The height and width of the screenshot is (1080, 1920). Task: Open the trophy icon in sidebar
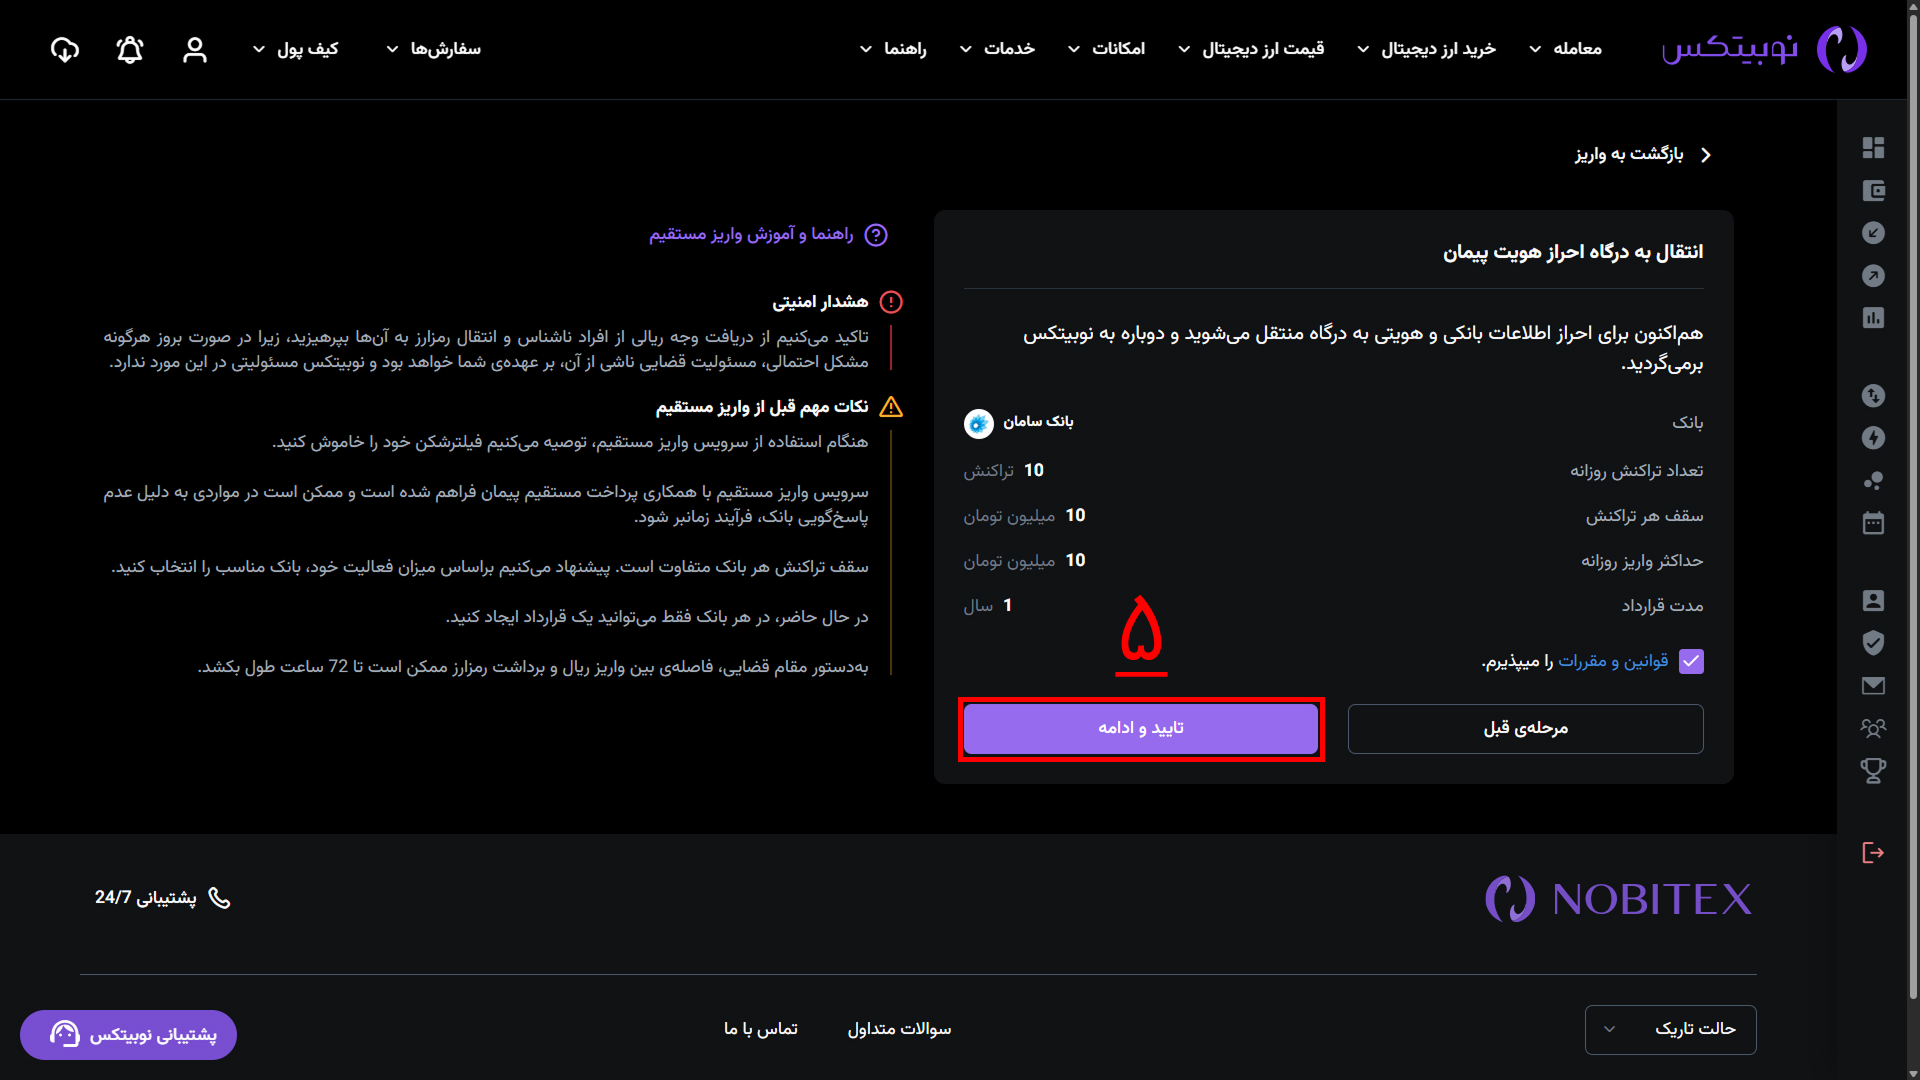click(x=1873, y=770)
